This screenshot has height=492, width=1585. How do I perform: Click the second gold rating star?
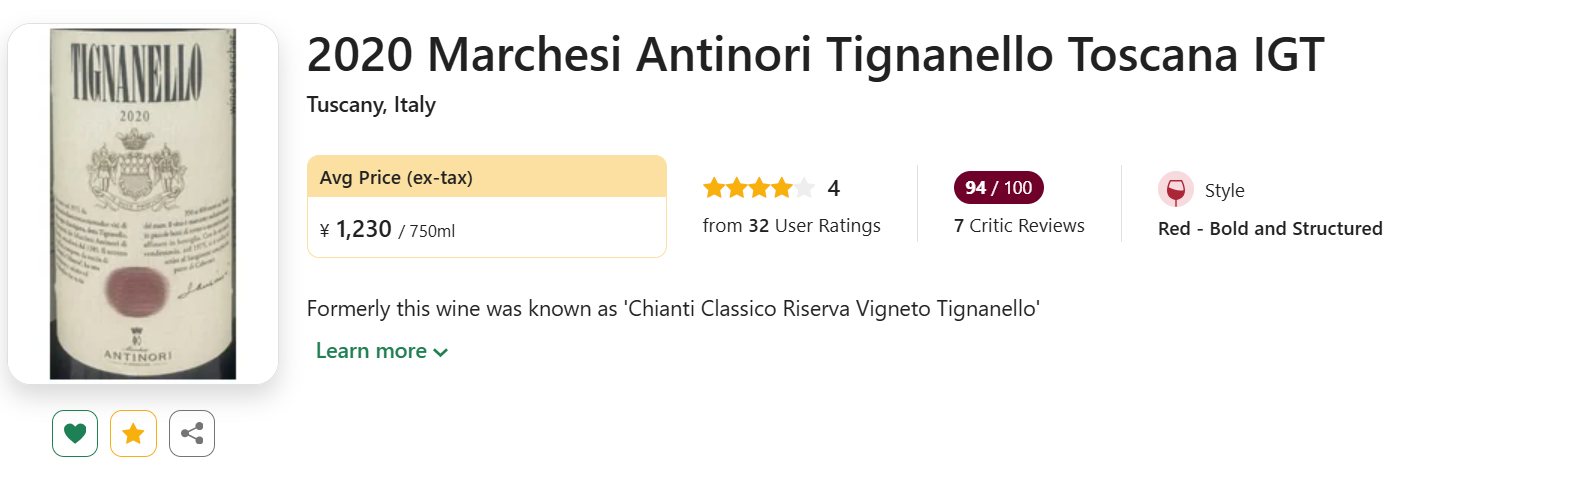coord(737,188)
